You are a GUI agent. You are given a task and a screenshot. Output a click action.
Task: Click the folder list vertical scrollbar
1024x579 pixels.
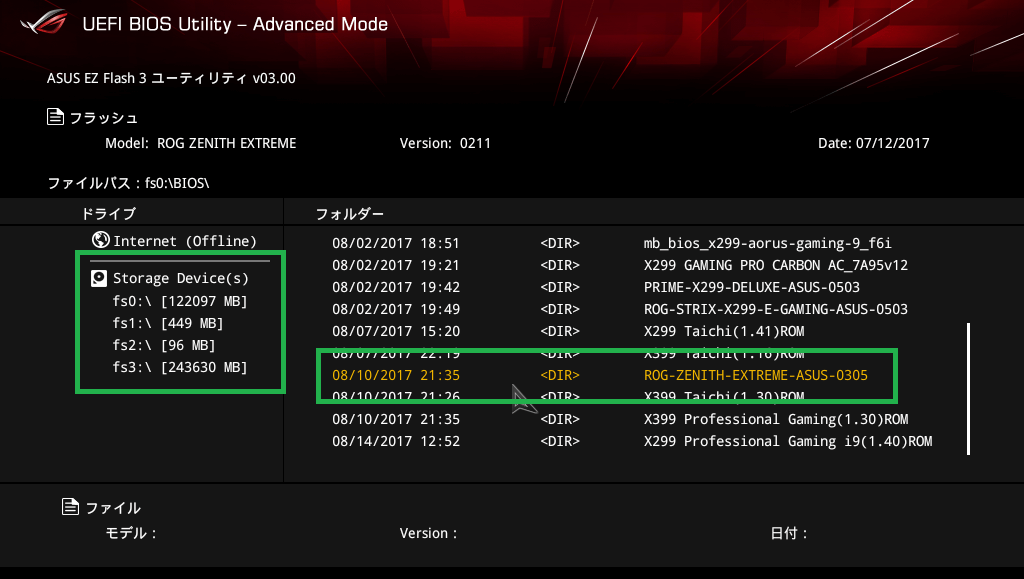(967, 388)
